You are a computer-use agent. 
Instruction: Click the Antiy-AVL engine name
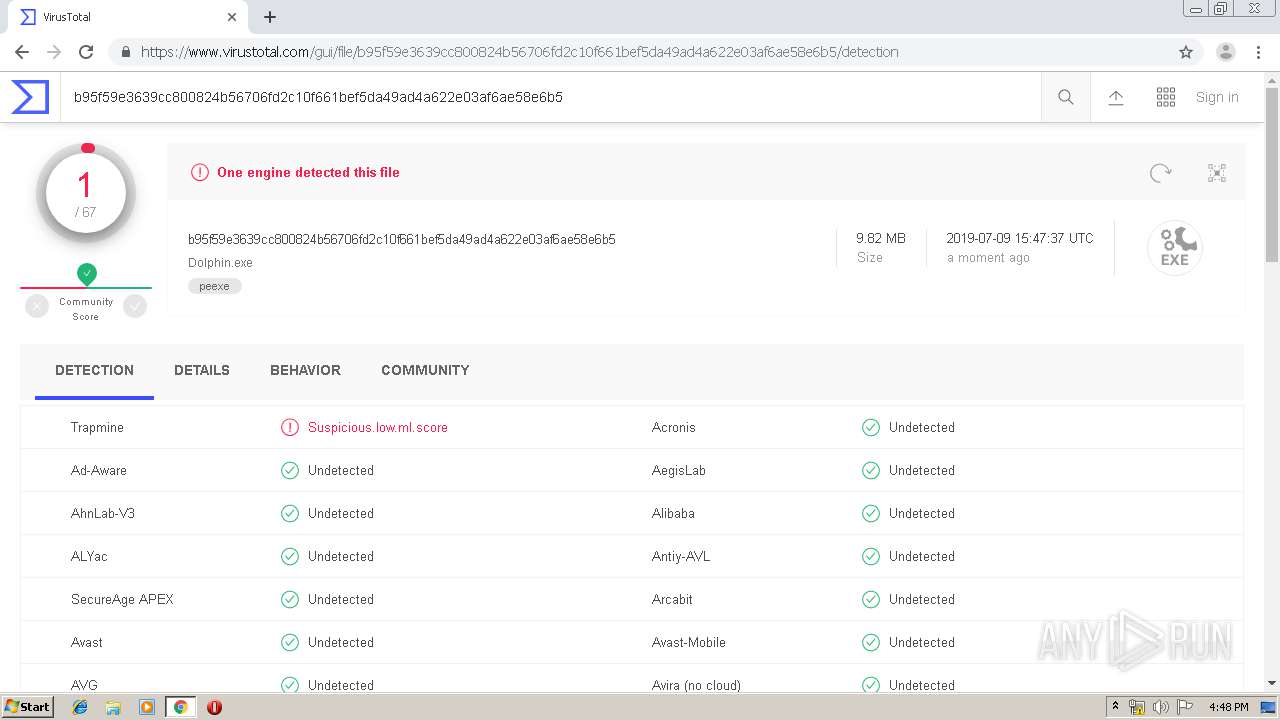pos(681,556)
